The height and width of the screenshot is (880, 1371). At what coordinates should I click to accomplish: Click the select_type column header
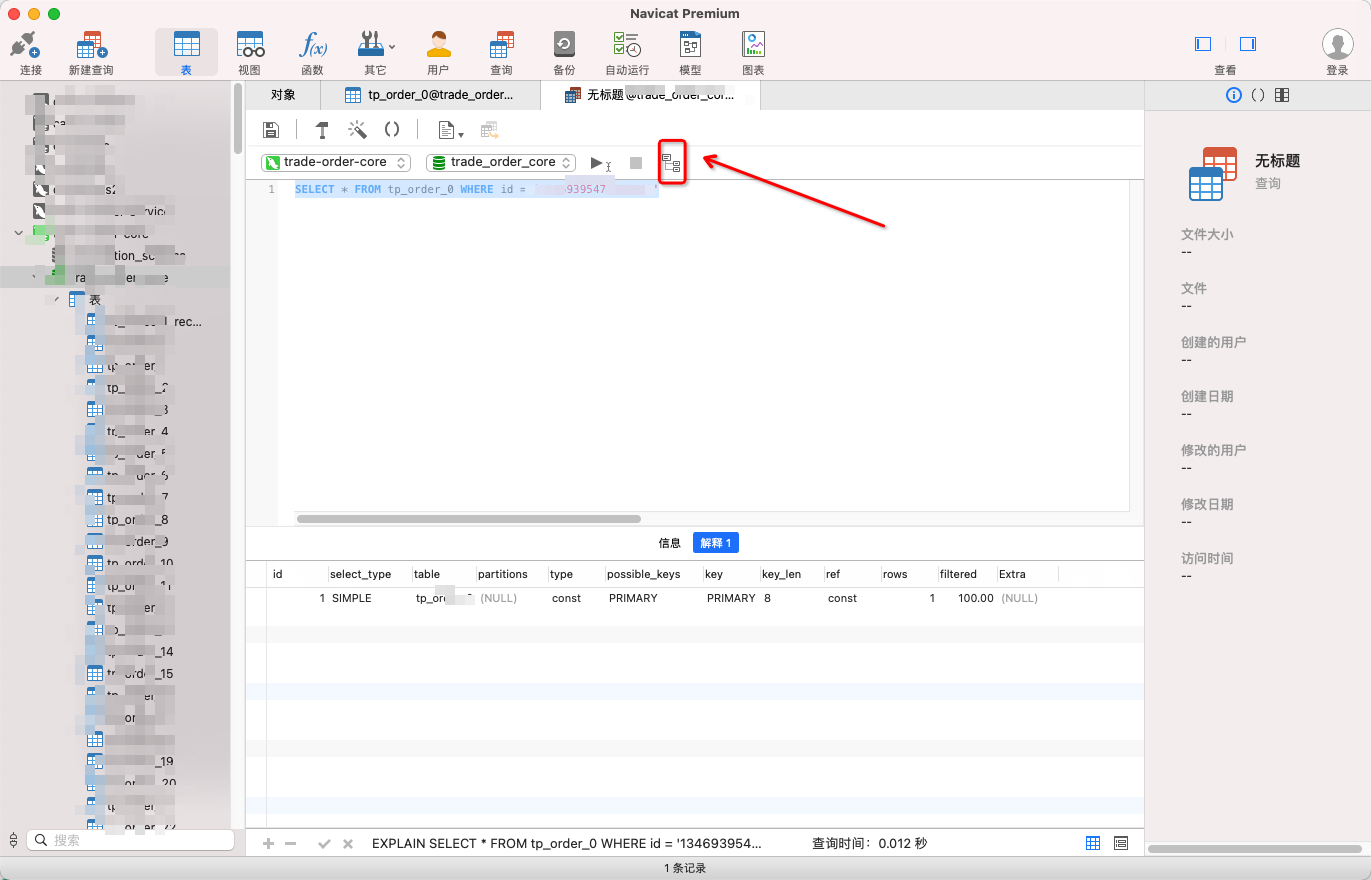[361, 574]
